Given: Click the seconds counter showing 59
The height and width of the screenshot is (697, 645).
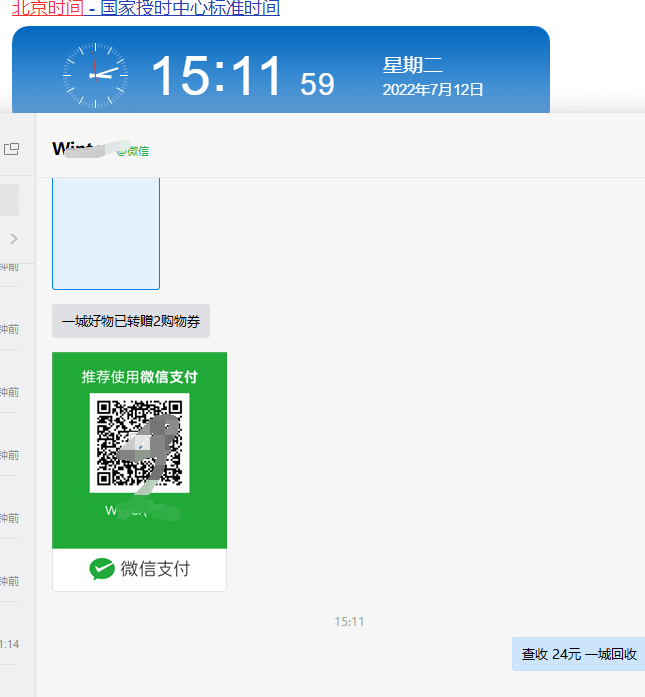Looking at the screenshot, I should (317, 85).
